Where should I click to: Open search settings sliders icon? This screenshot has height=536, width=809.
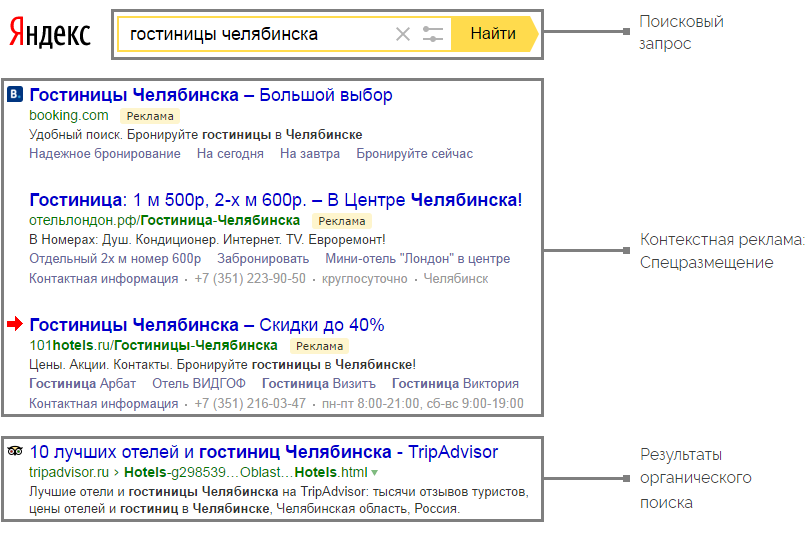coord(433,35)
